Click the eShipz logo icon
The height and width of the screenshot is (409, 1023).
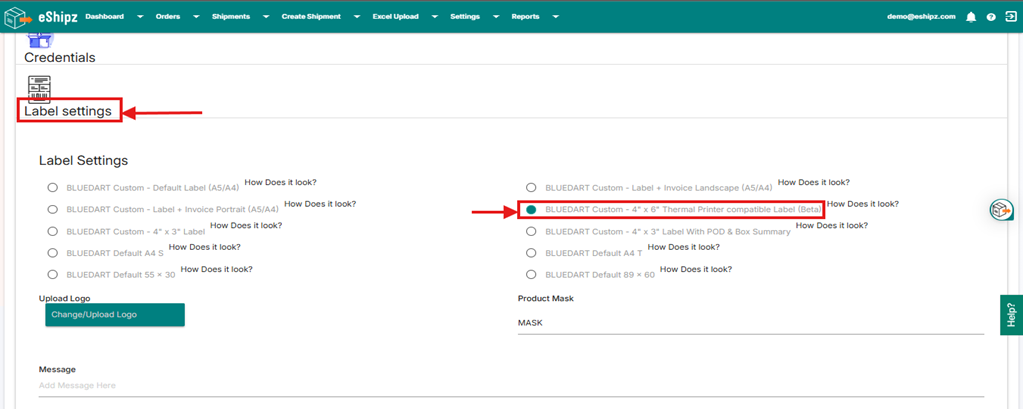click(x=18, y=17)
